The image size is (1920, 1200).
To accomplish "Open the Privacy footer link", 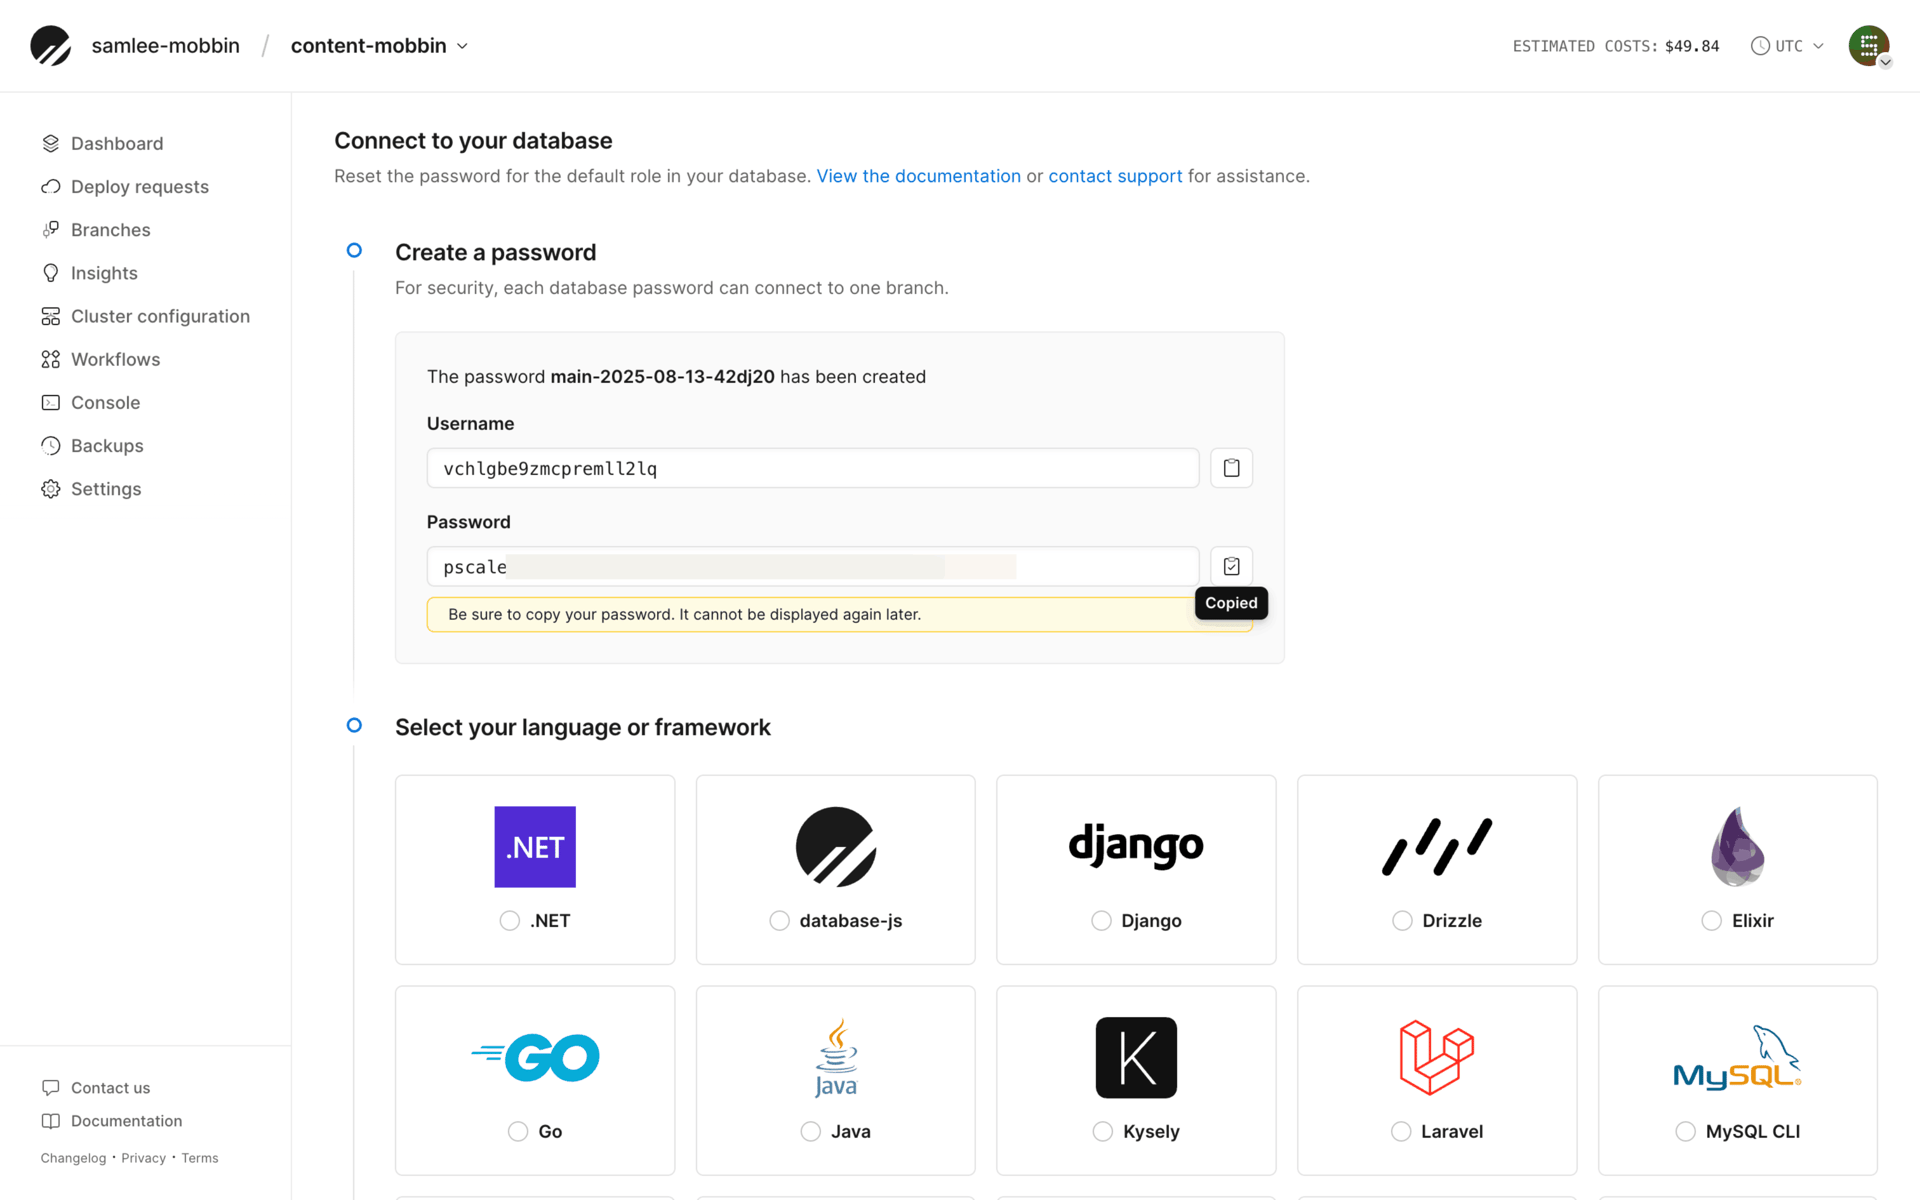I will (143, 1158).
